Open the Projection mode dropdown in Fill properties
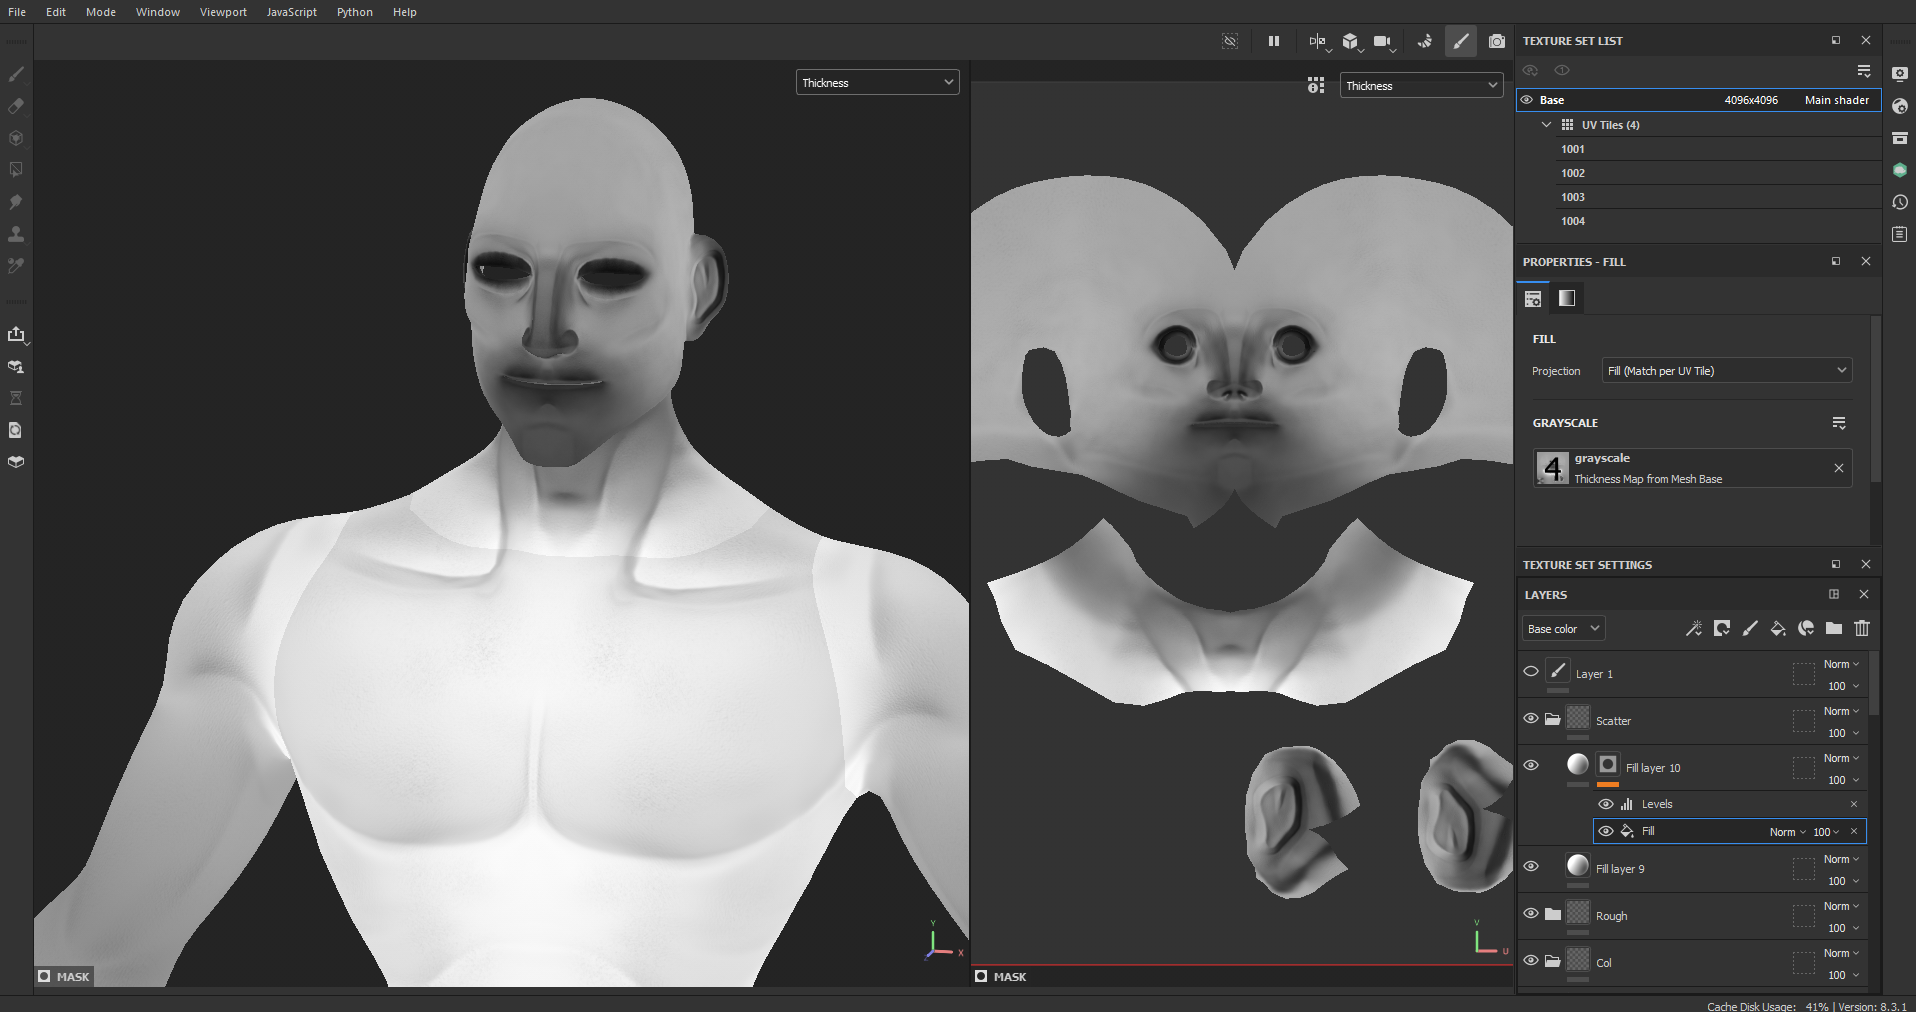Image resolution: width=1916 pixels, height=1012 pixels. [1726, 370]
